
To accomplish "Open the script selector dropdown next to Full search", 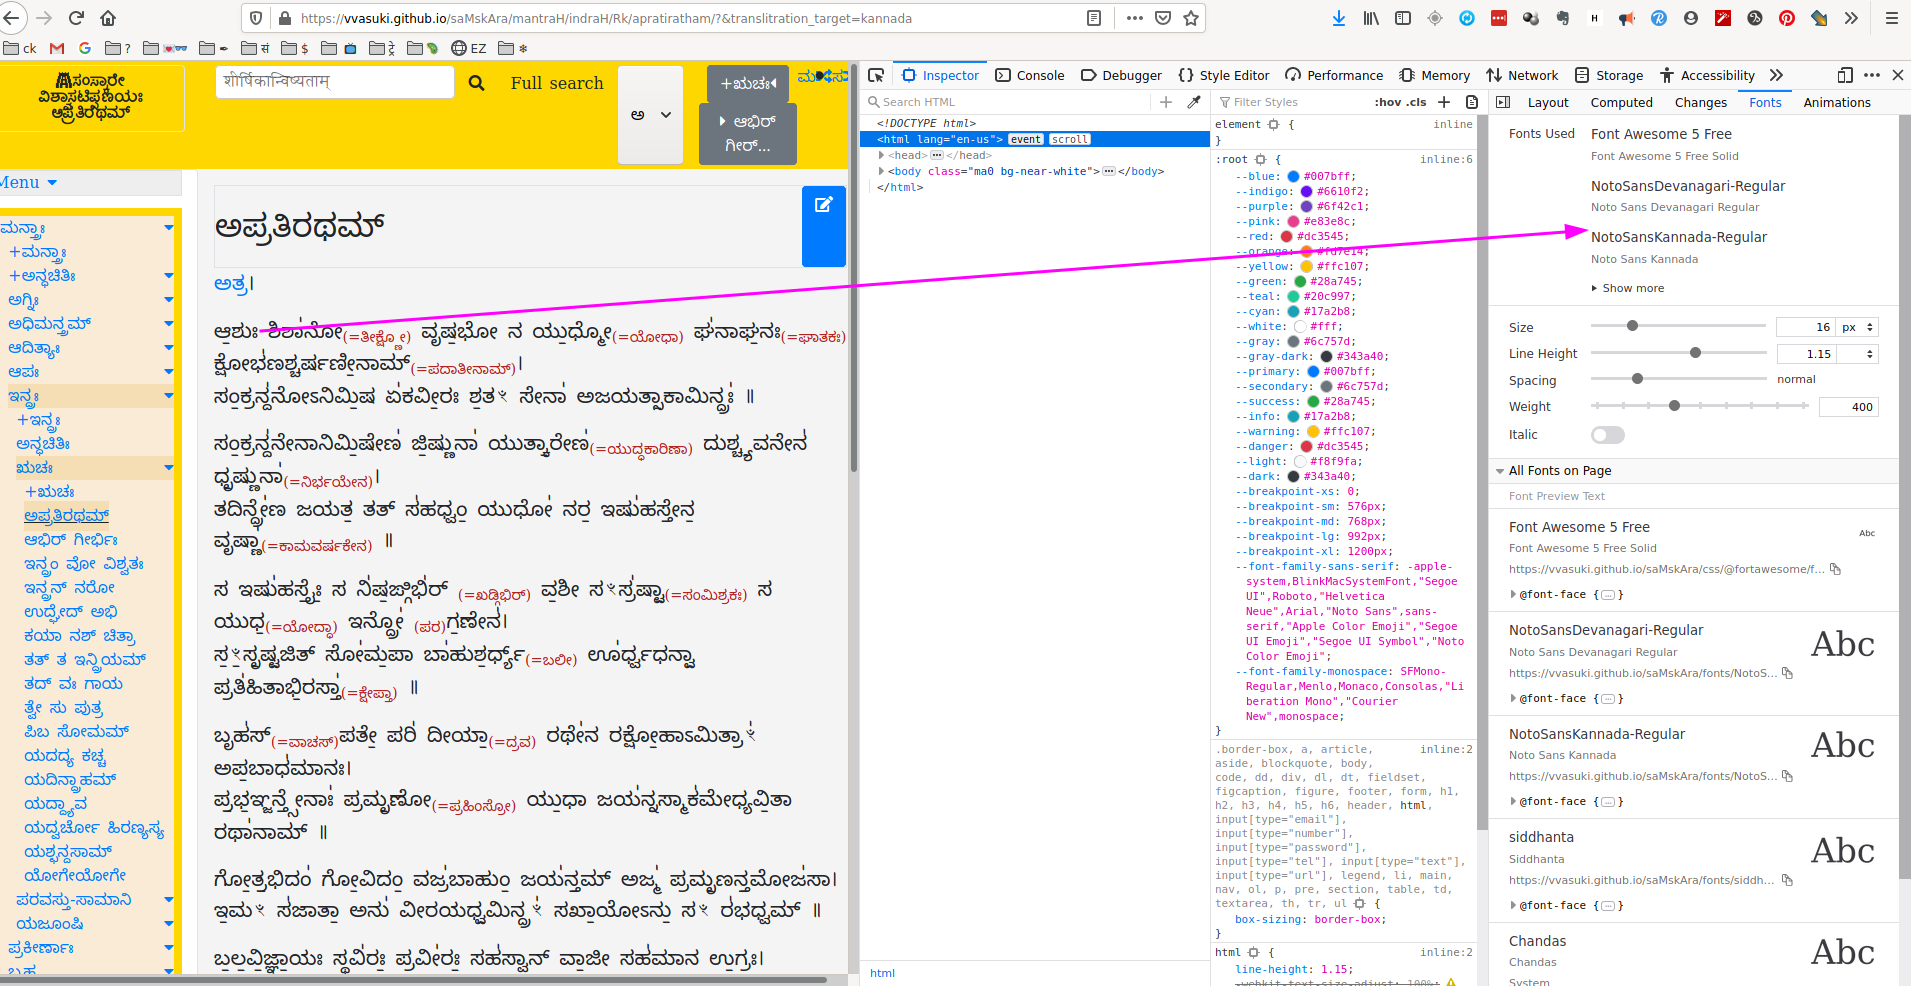I will click(x=650, y=115).
